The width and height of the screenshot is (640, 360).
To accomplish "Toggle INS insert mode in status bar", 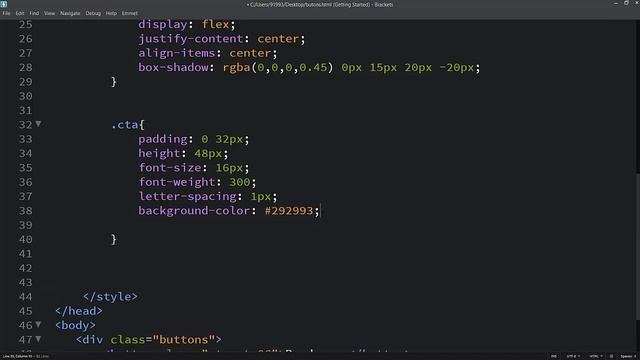I will [x=554, y=356].
